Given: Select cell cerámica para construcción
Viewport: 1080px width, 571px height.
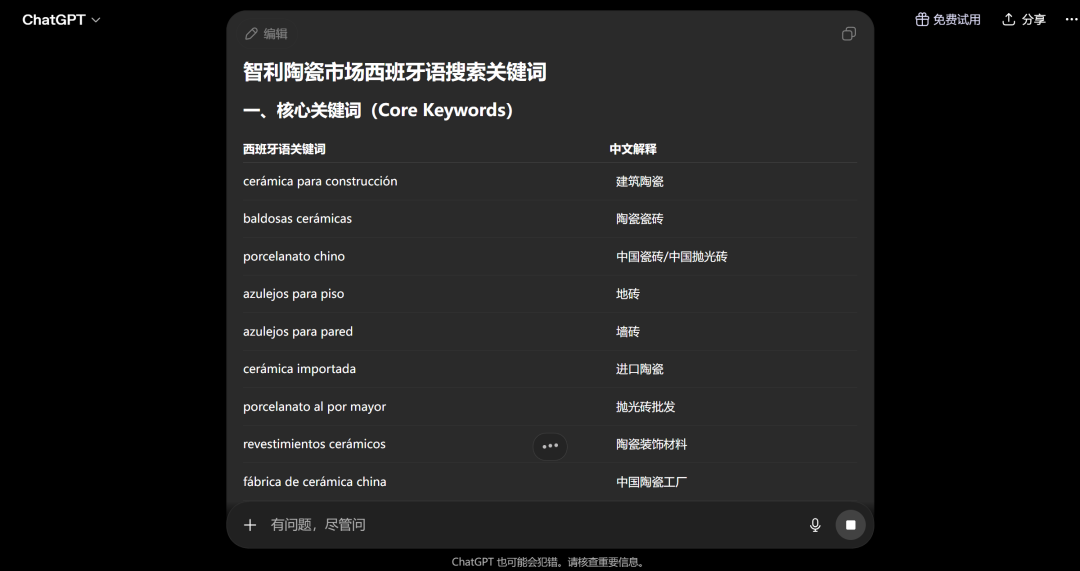Looking at the screenshot, I should pyautogui.click(x=320, y=181).
